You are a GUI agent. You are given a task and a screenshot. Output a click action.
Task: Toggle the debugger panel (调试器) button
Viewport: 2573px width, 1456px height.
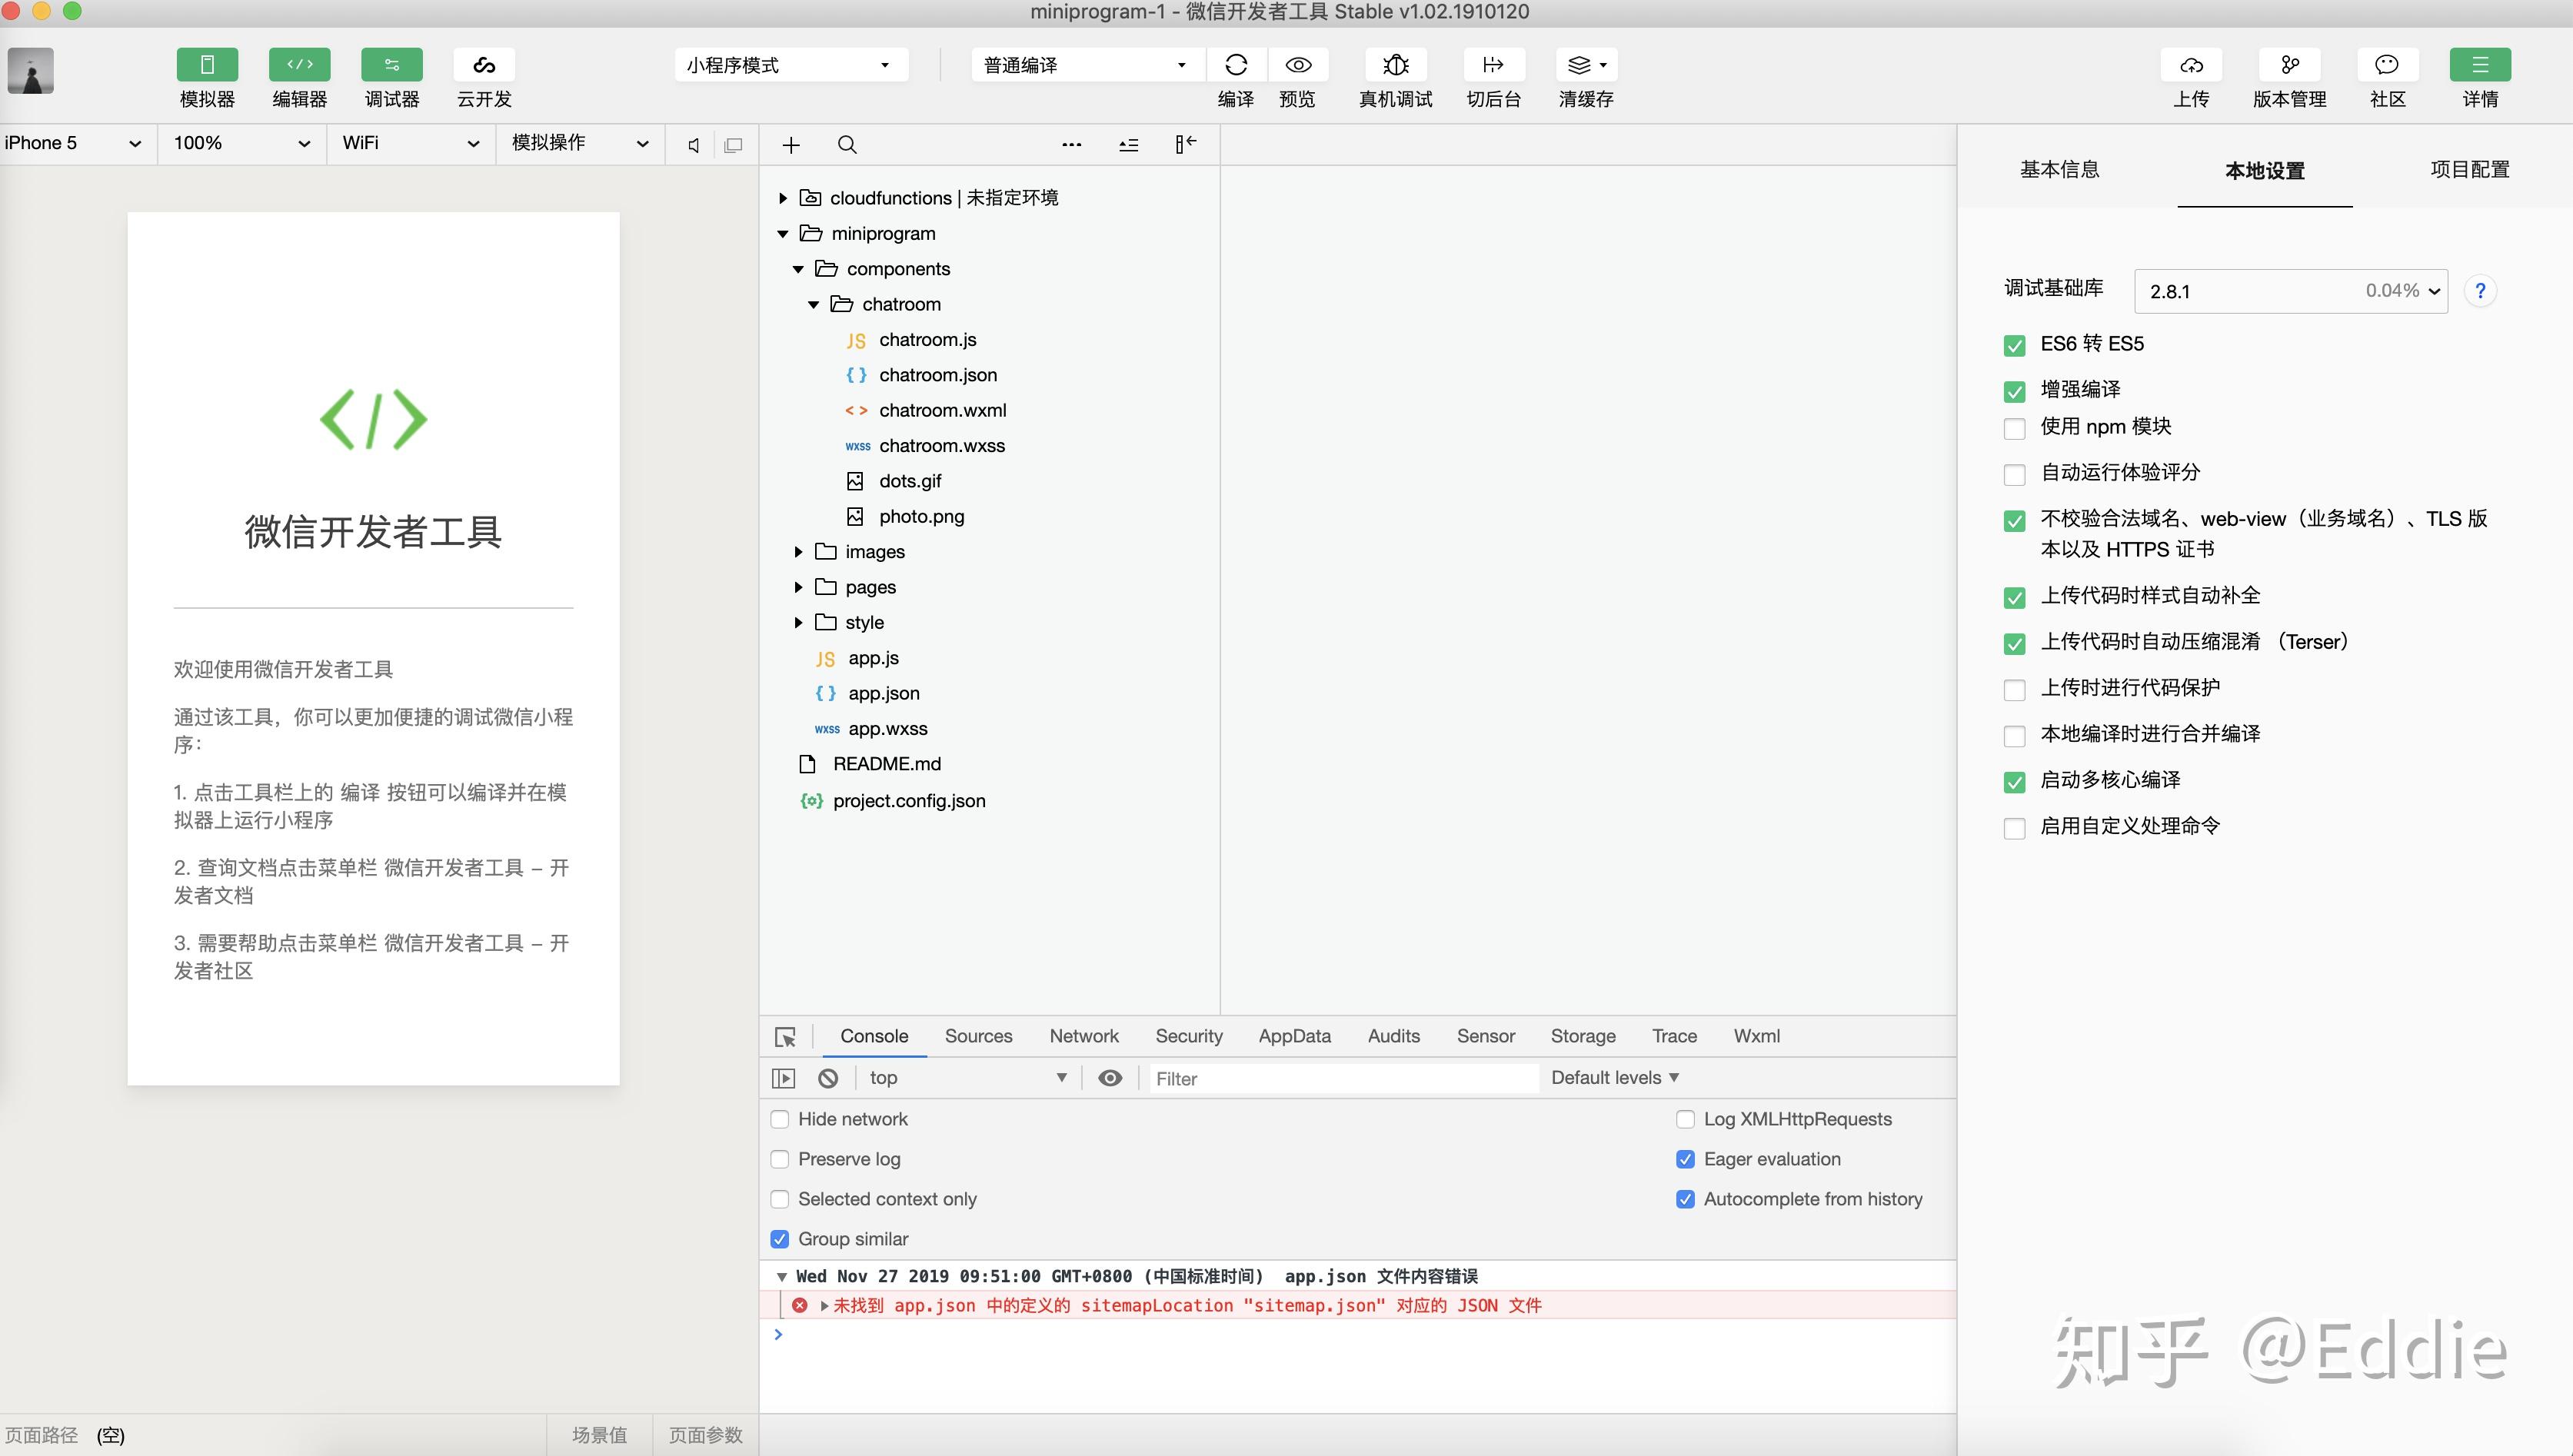[391, 65]
